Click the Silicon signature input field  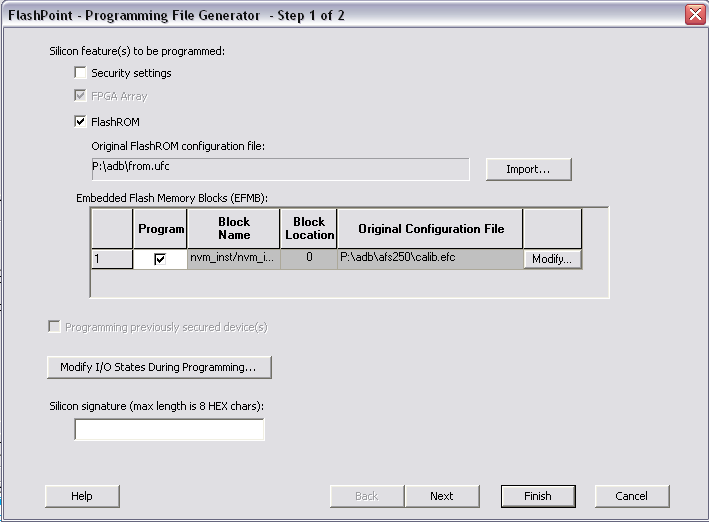point(170,429)
